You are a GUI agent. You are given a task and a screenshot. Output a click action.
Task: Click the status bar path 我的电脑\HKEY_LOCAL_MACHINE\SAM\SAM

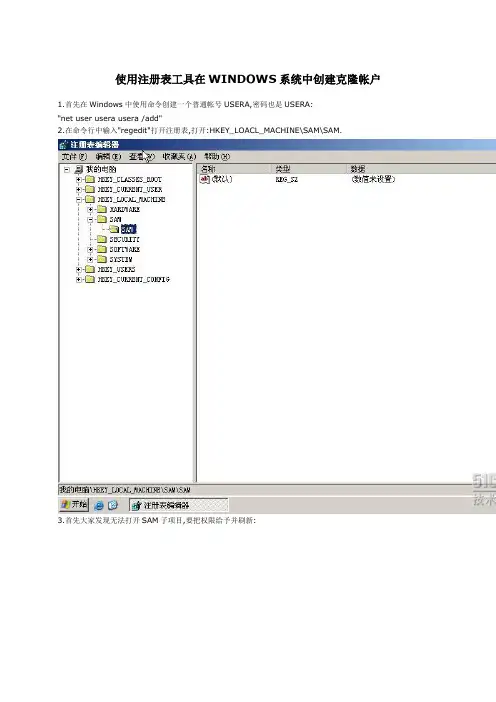coord(125,490)
